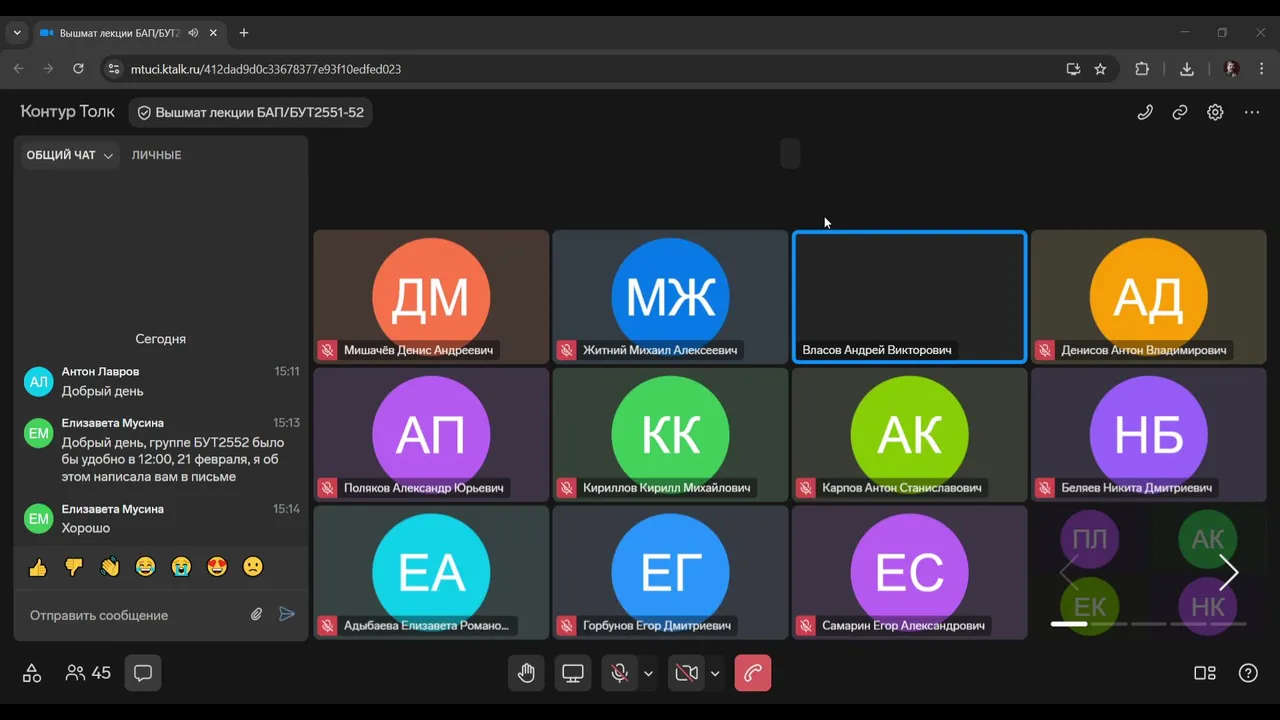Image resolution: width=1280 pixels, height=720 pixels.
Task: Select Власов Андрей Викторович video tile
Action: coord(909,297)
